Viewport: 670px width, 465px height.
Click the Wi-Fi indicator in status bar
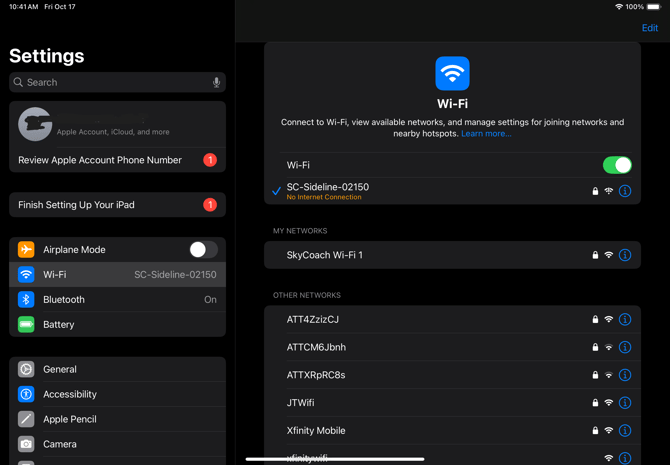(x=618, y=7)
